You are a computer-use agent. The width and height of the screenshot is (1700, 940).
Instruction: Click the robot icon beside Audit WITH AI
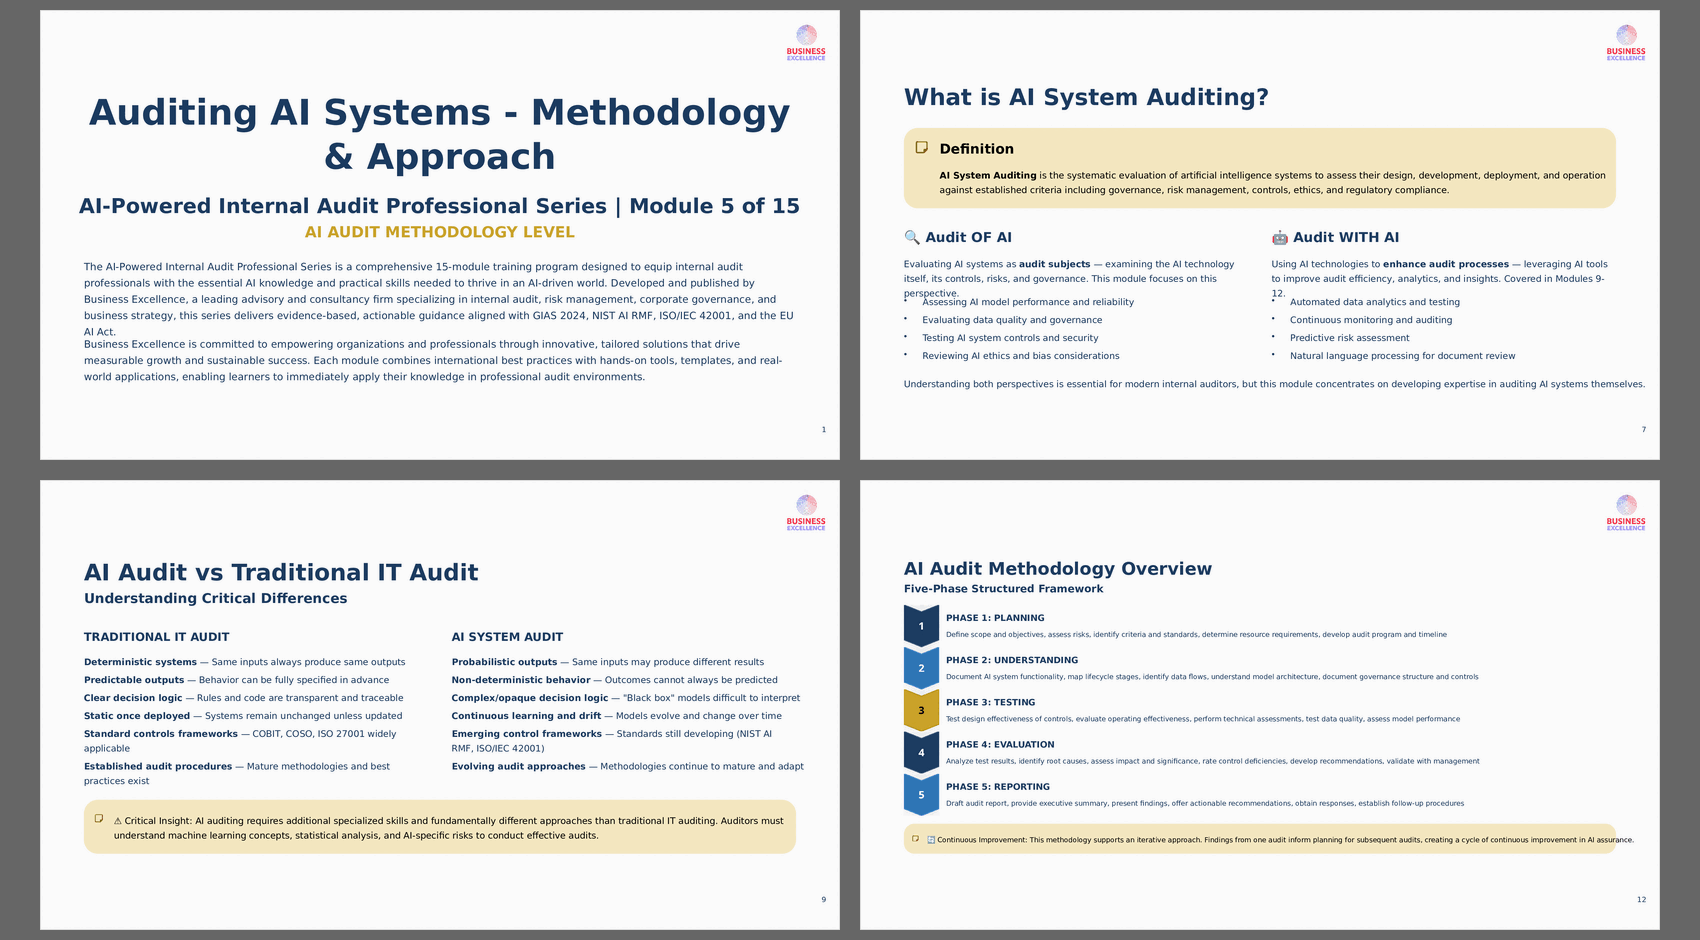pyautogui.click(x=1280, y=237)
